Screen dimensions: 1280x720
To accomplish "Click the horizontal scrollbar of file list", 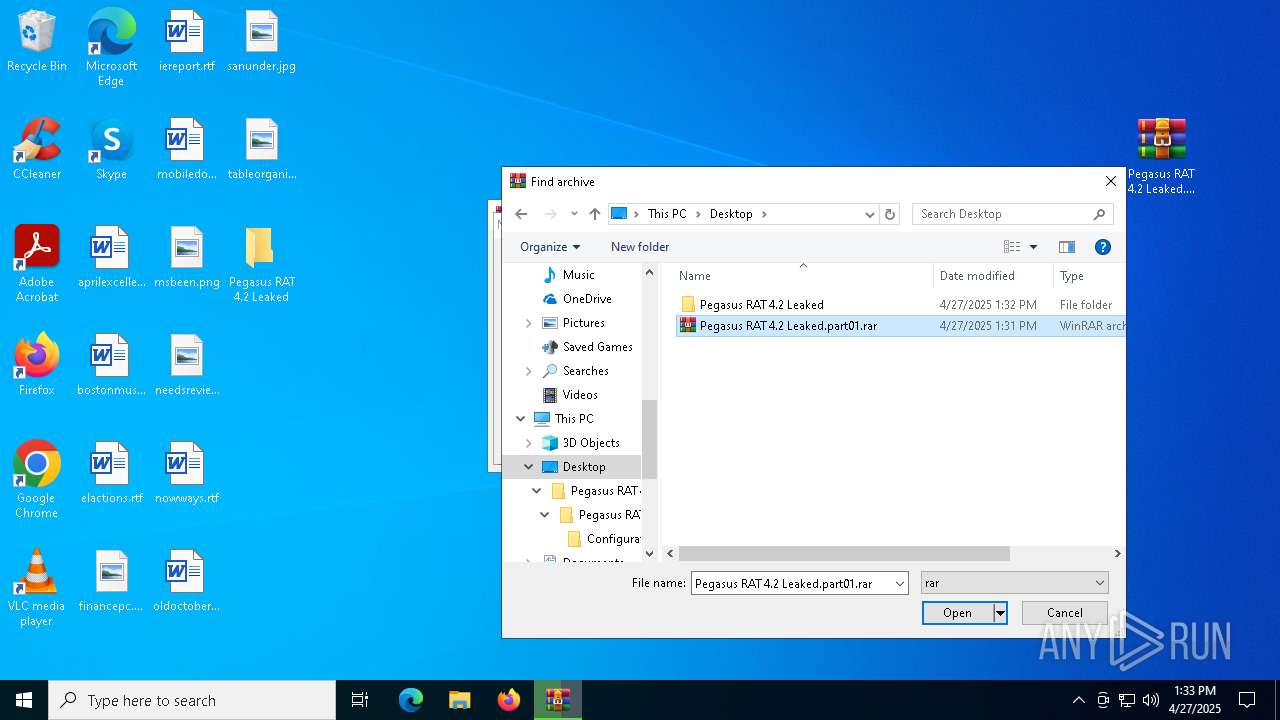I will coord(845,554).
